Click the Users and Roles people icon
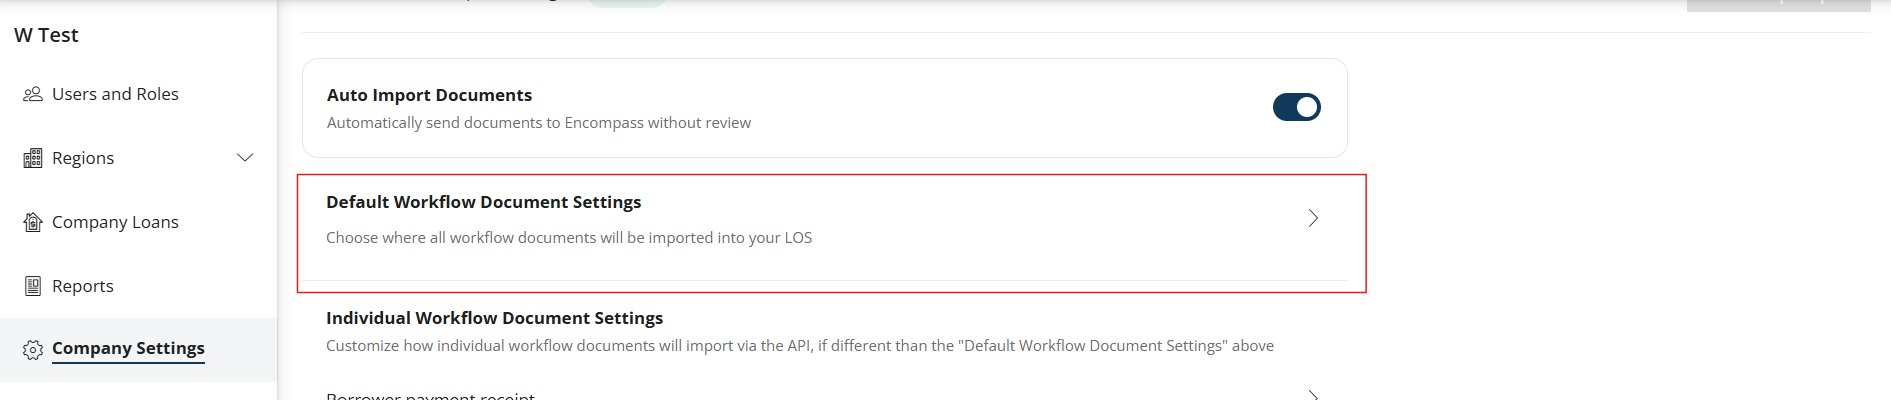The height and width of the screenshot is (400, 1891). 33,94
